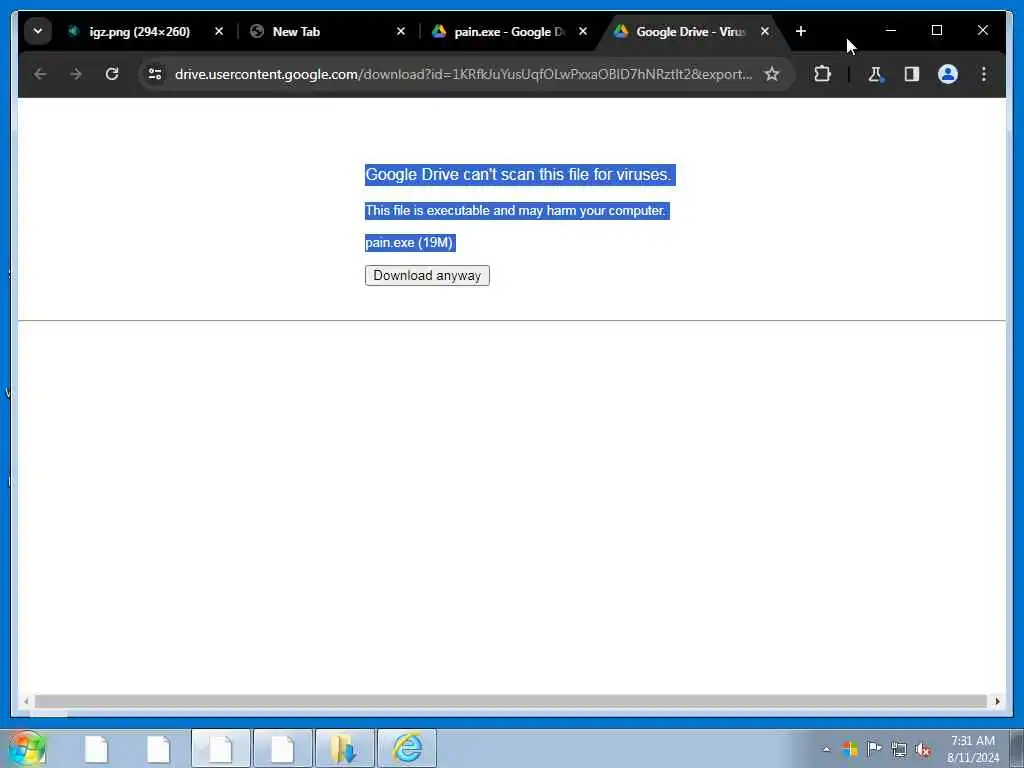Minimize the Chrome window
The height and width of the screenshot is (768, 1024).
(x=891, y=30)
